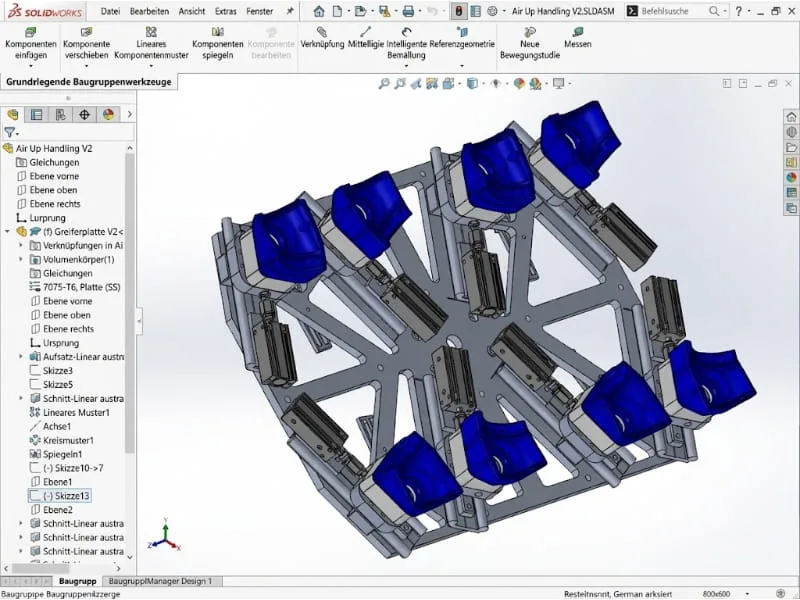Open Appearances color-ball tab in right task pane
800x600 pixels.
click(x=791, y=178)
